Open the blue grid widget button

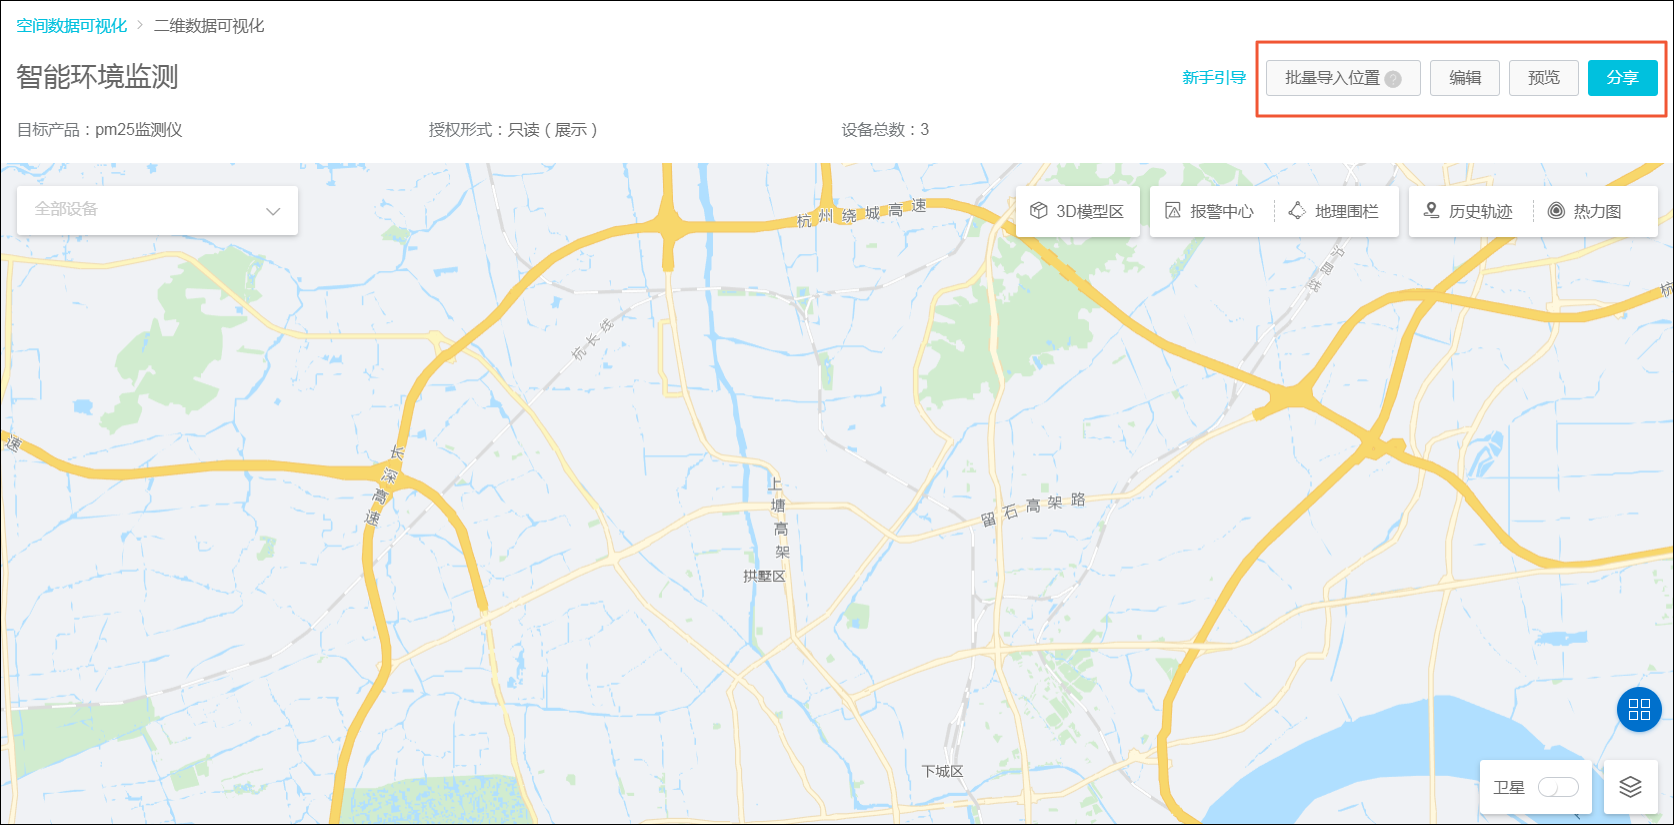[1639, 709]
